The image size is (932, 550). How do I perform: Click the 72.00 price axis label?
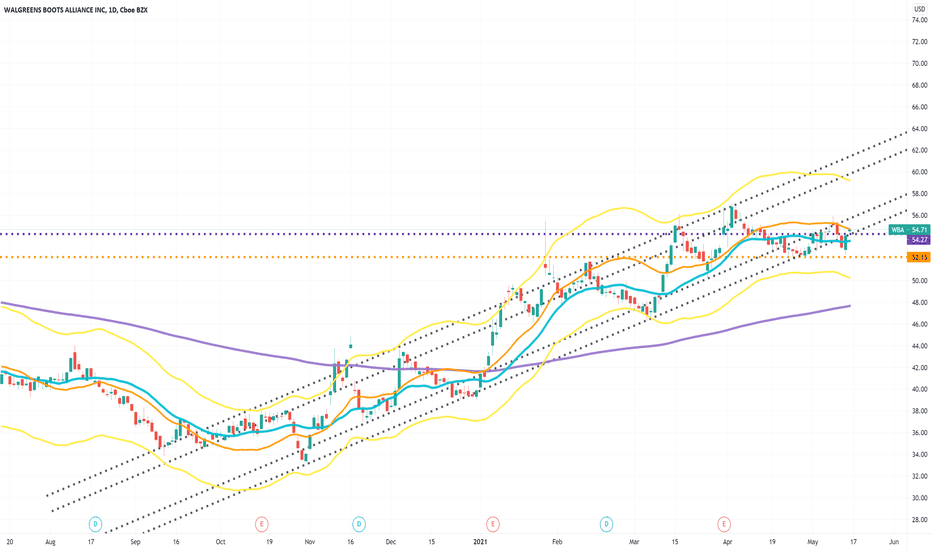pos(920,42)
